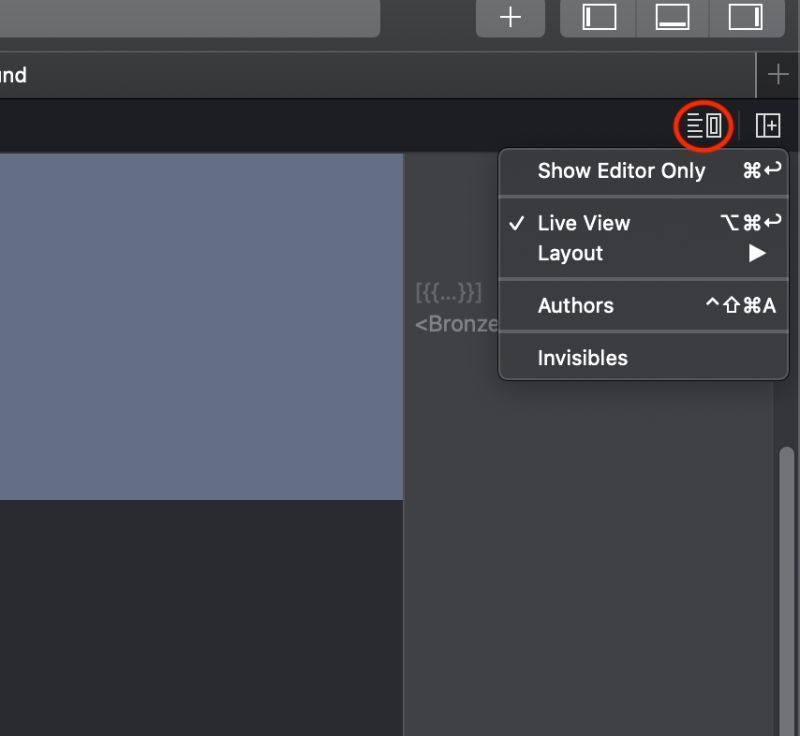Toggle the right sidebar layout icon
This screenshot has height=736, width=800.
[x=745, y=18]
